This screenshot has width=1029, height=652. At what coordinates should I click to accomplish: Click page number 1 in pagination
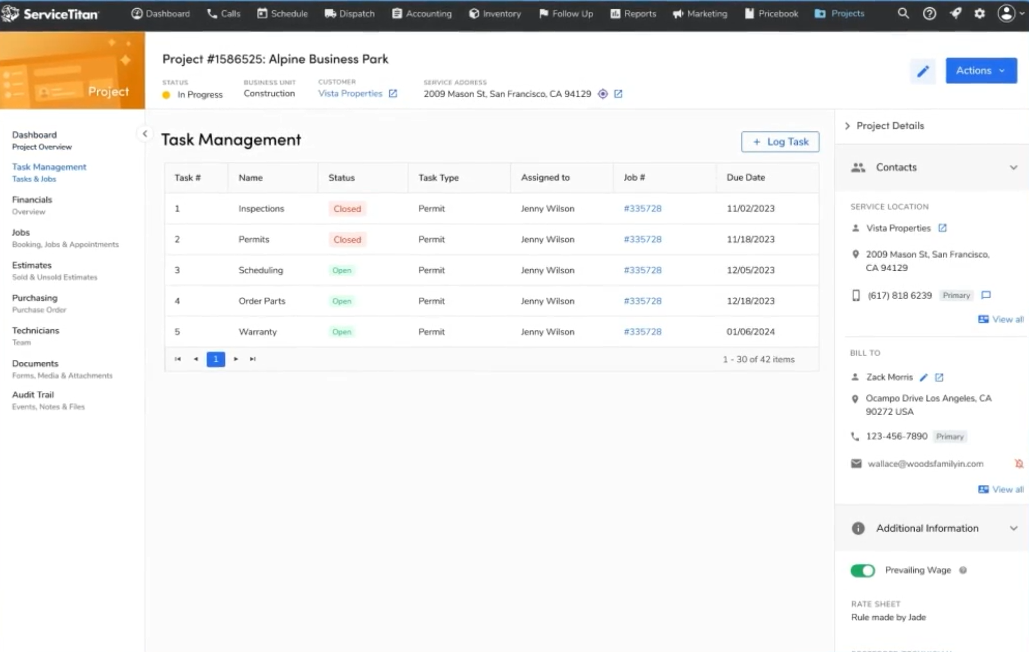click(215, 359)
